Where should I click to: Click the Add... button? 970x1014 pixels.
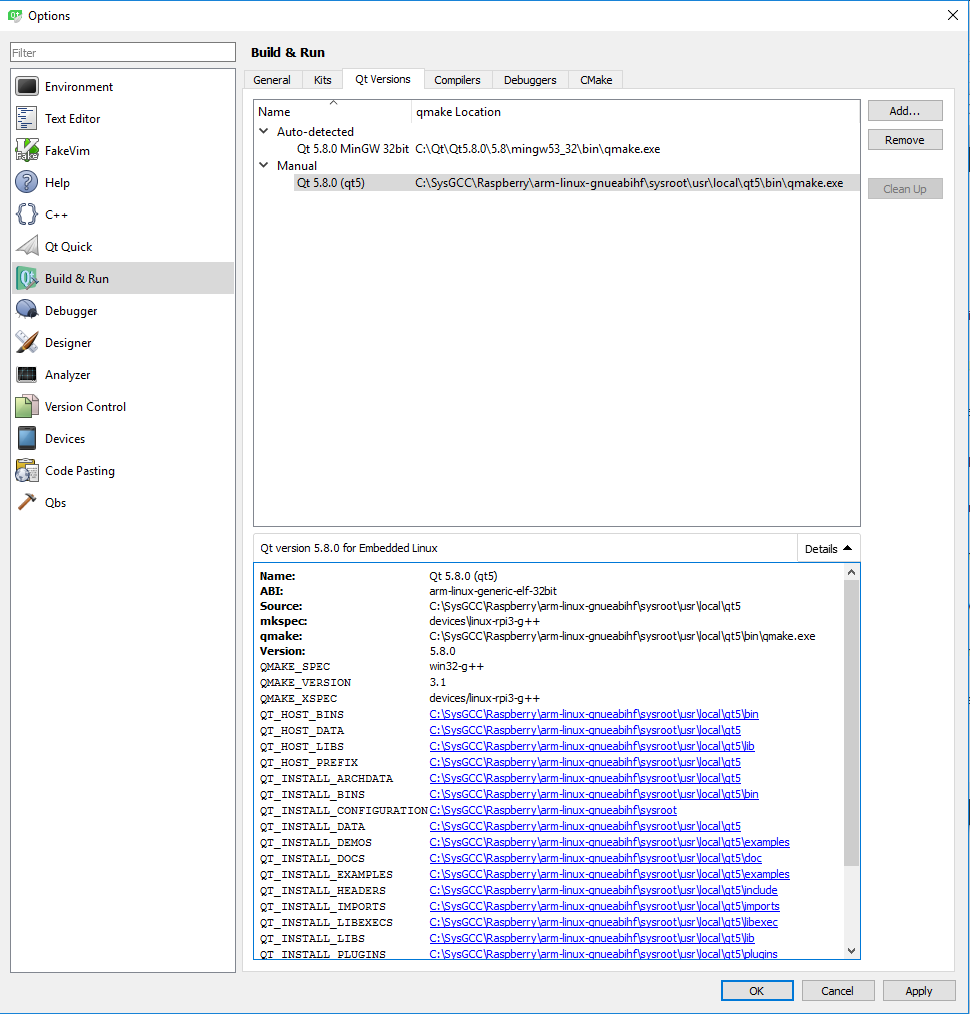[905, 111]
